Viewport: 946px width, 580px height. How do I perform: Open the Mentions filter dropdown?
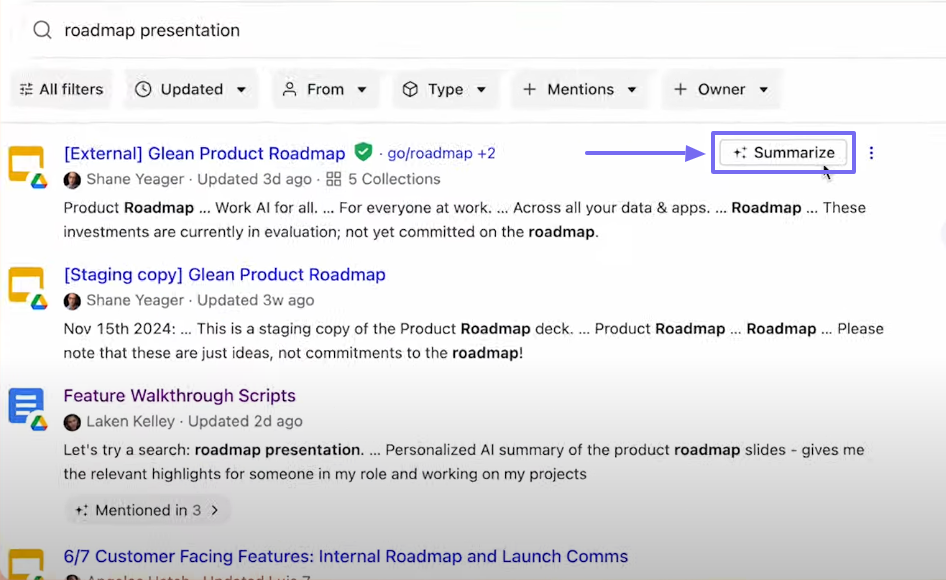click(x=580, y=89)
